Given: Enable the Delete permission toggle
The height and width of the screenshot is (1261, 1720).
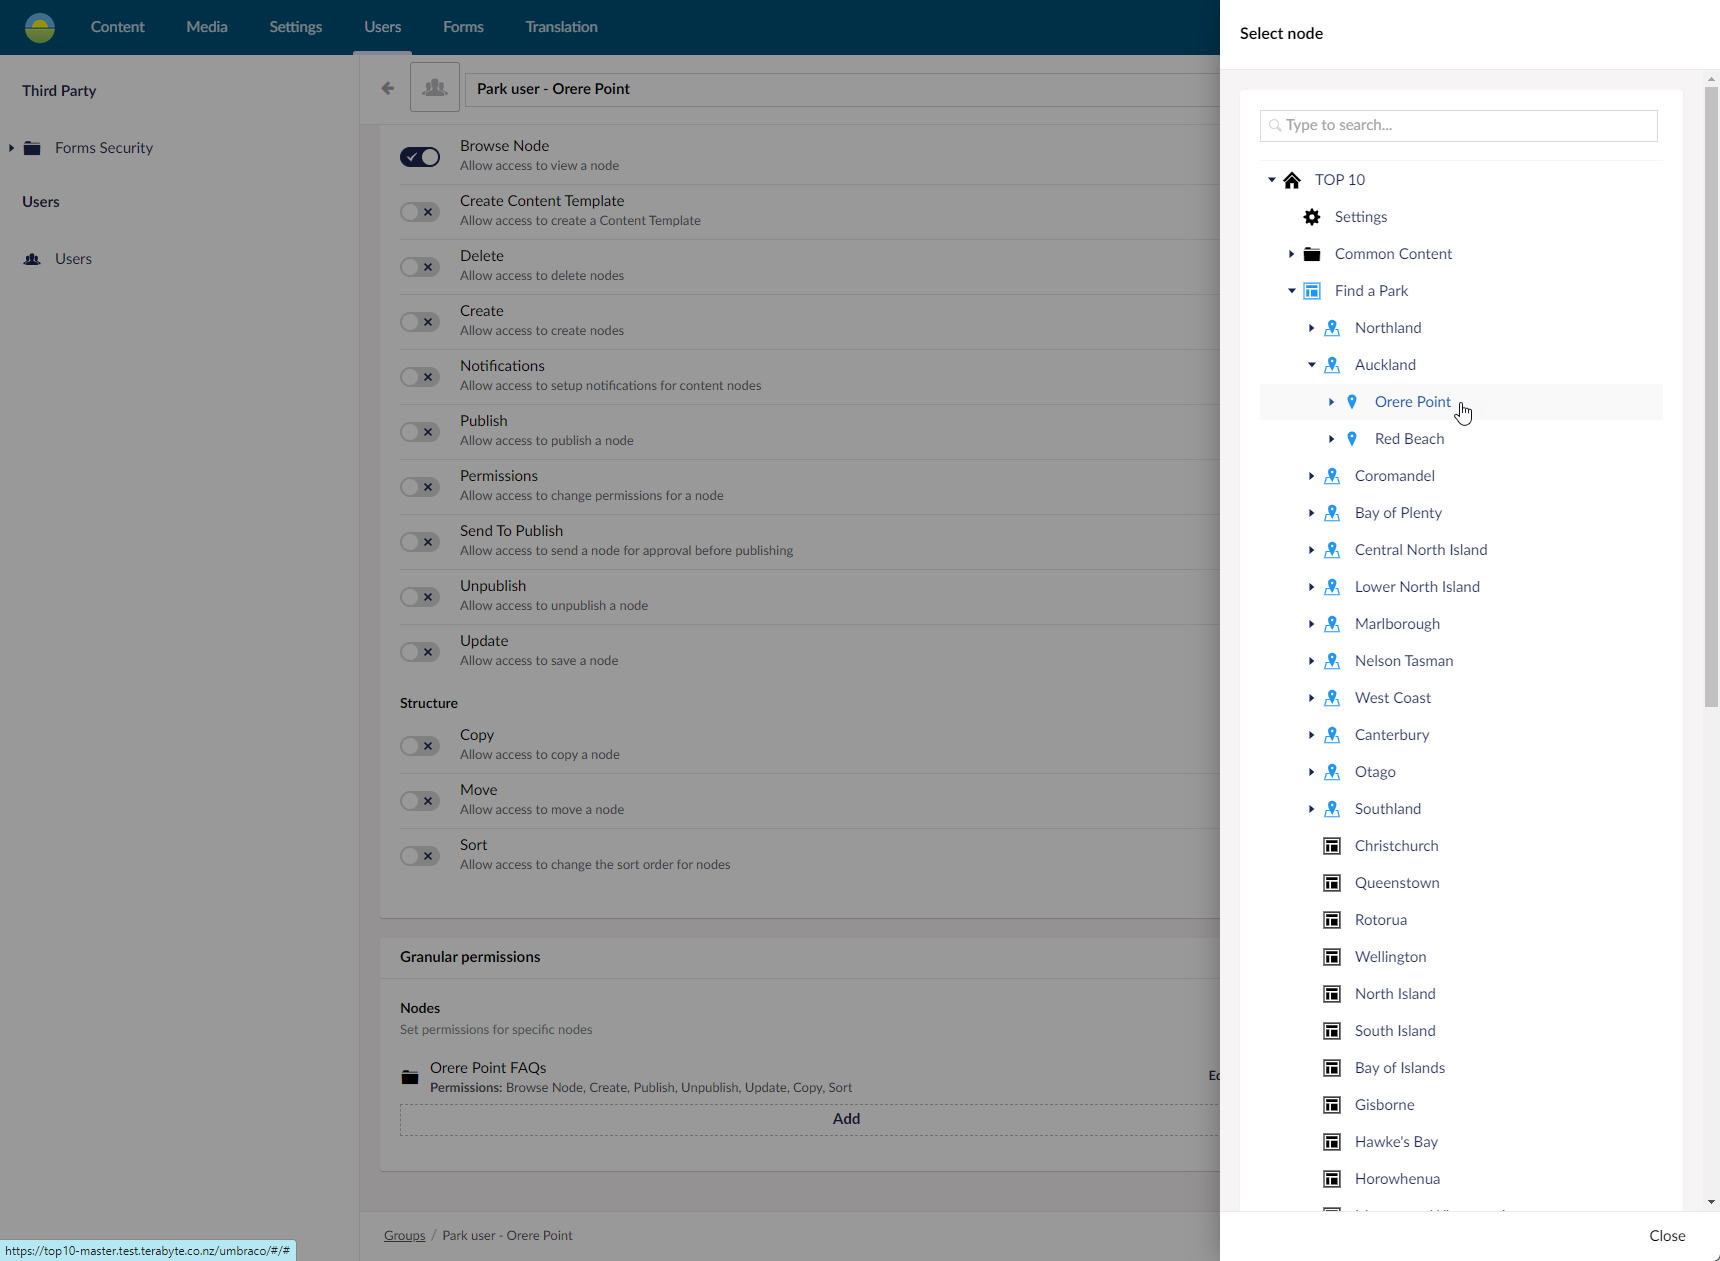Looking at the screenshot, I should coord(419,267).
